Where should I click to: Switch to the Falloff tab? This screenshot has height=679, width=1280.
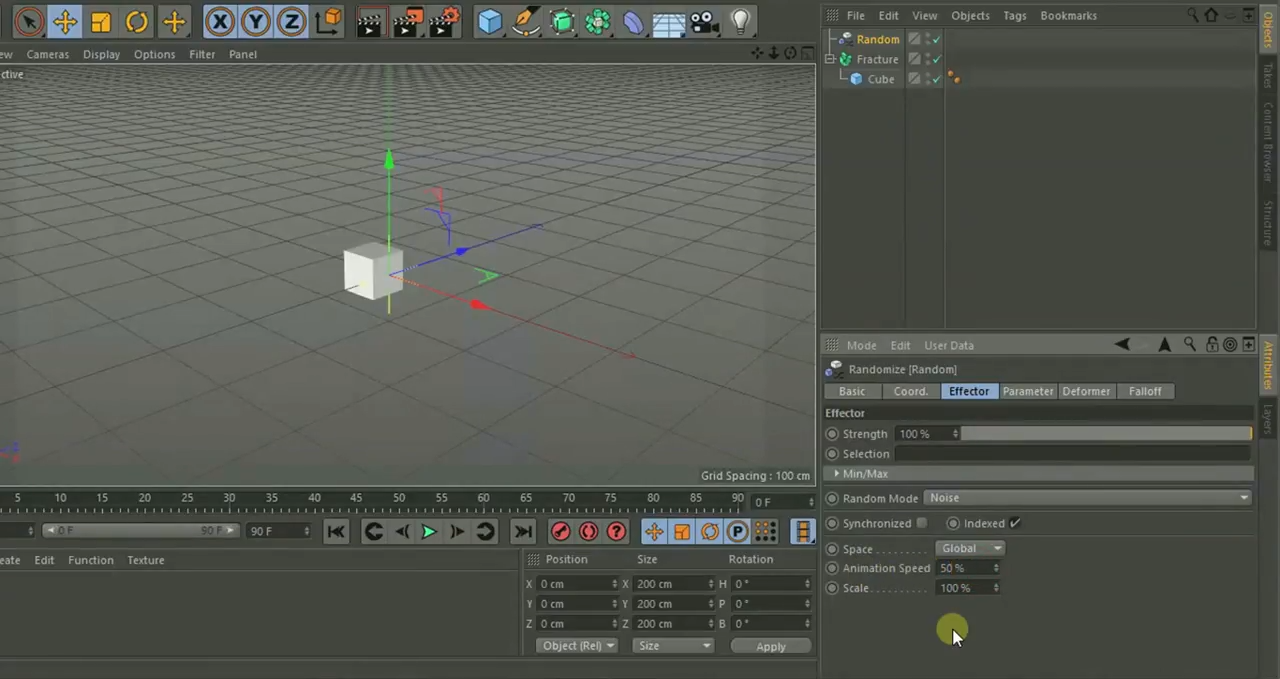pos(1145,391)
